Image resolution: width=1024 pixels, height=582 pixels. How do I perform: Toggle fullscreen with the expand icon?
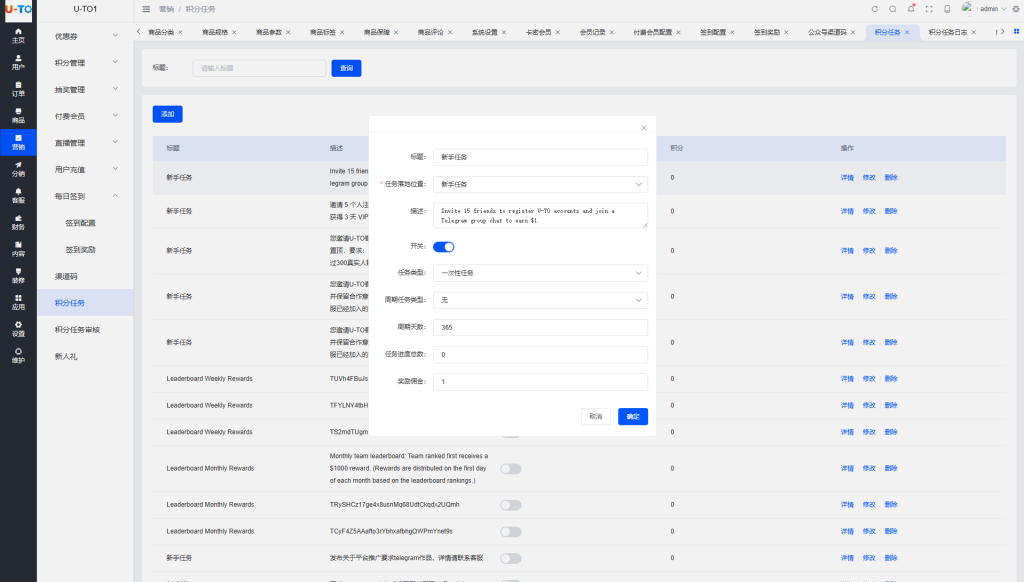pyautogui.click(x=929, y=9)
